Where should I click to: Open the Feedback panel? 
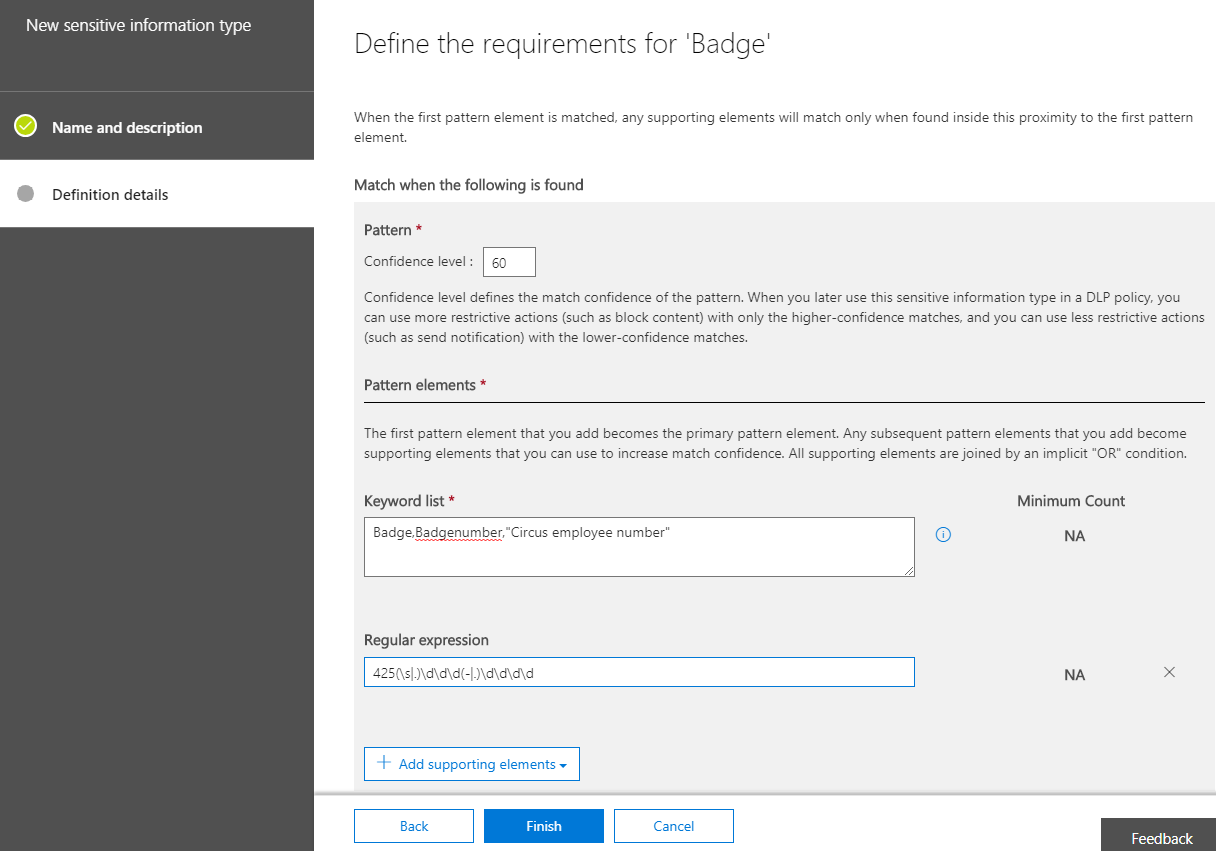1163,837
